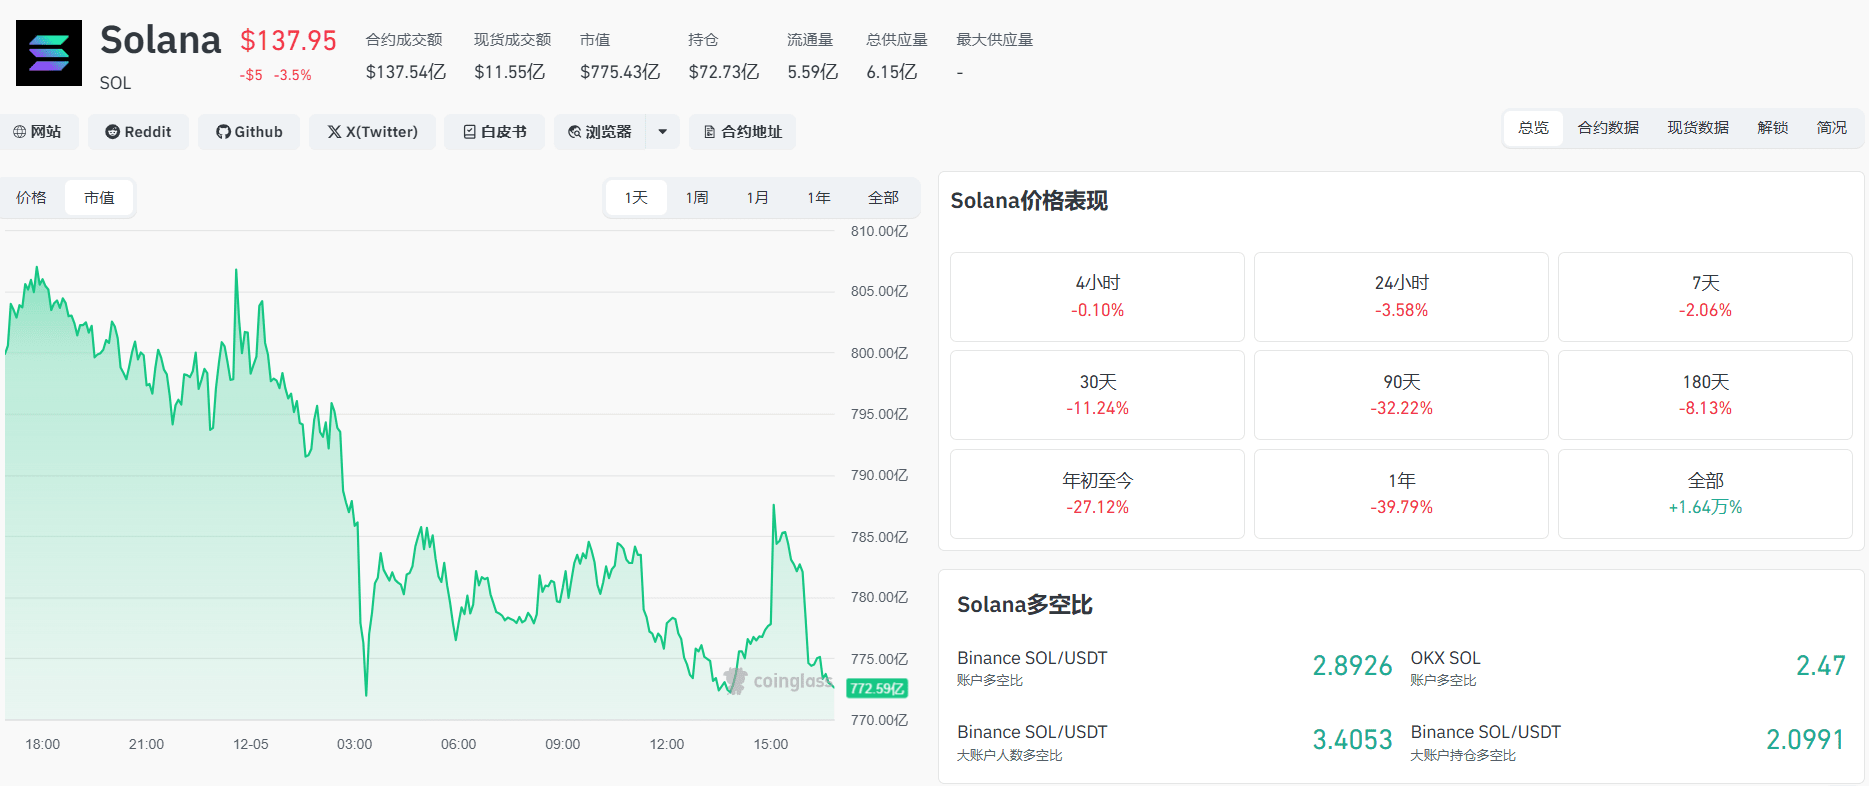The image size is (1869, 786).
Task: Click the 24小时 performance card
Action: [x=1401, y=297]
